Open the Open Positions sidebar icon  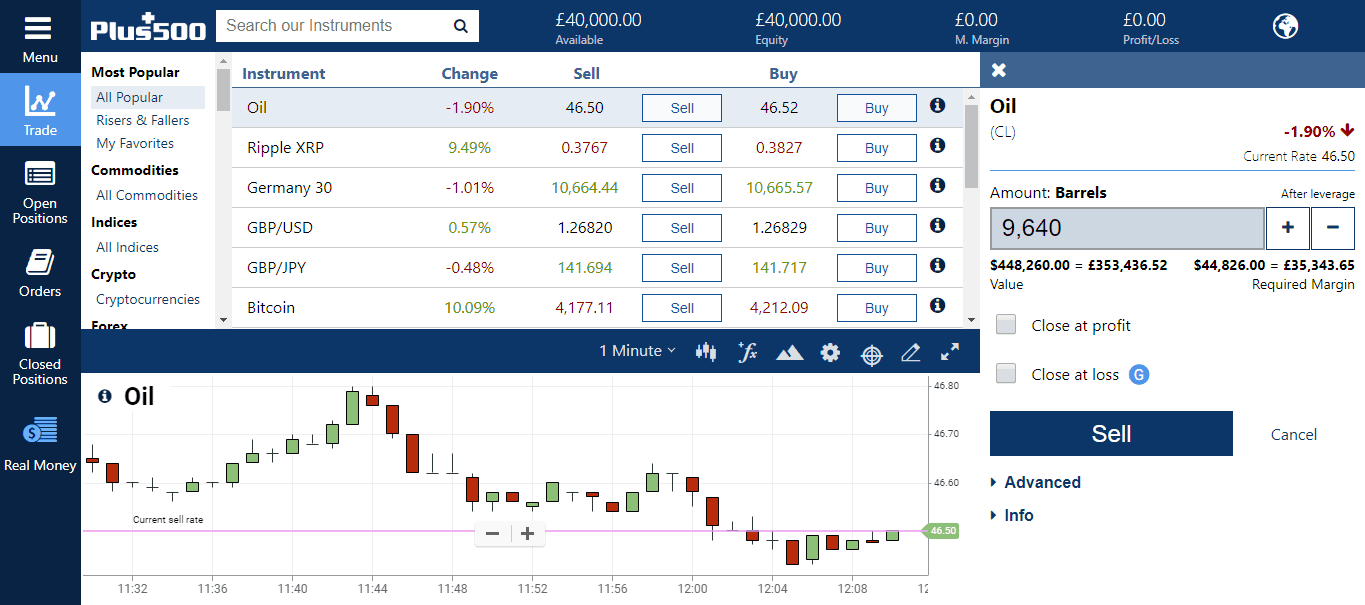point(40,174)
